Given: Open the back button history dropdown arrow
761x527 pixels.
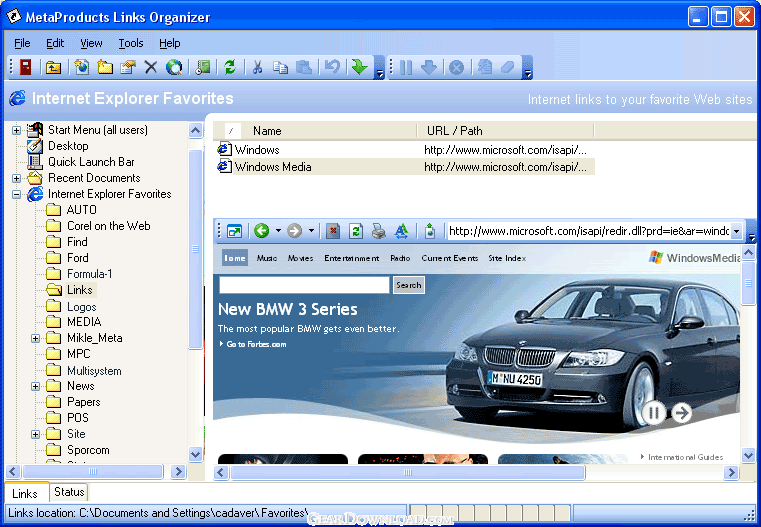Looking at the screenshot, I should coord(278,231).
